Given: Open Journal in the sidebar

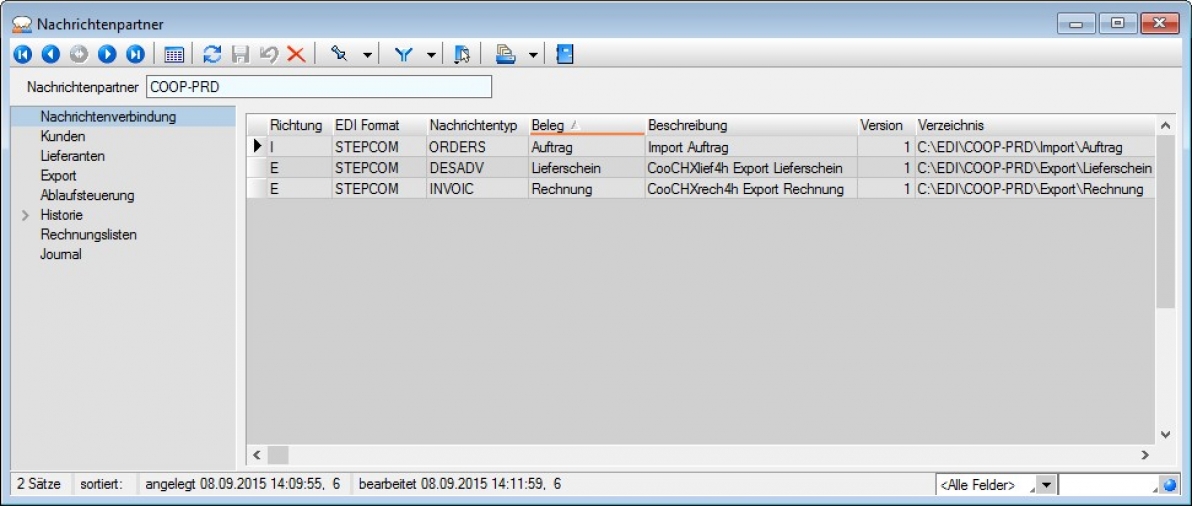Looking at the screenshot, I should 60,255.
